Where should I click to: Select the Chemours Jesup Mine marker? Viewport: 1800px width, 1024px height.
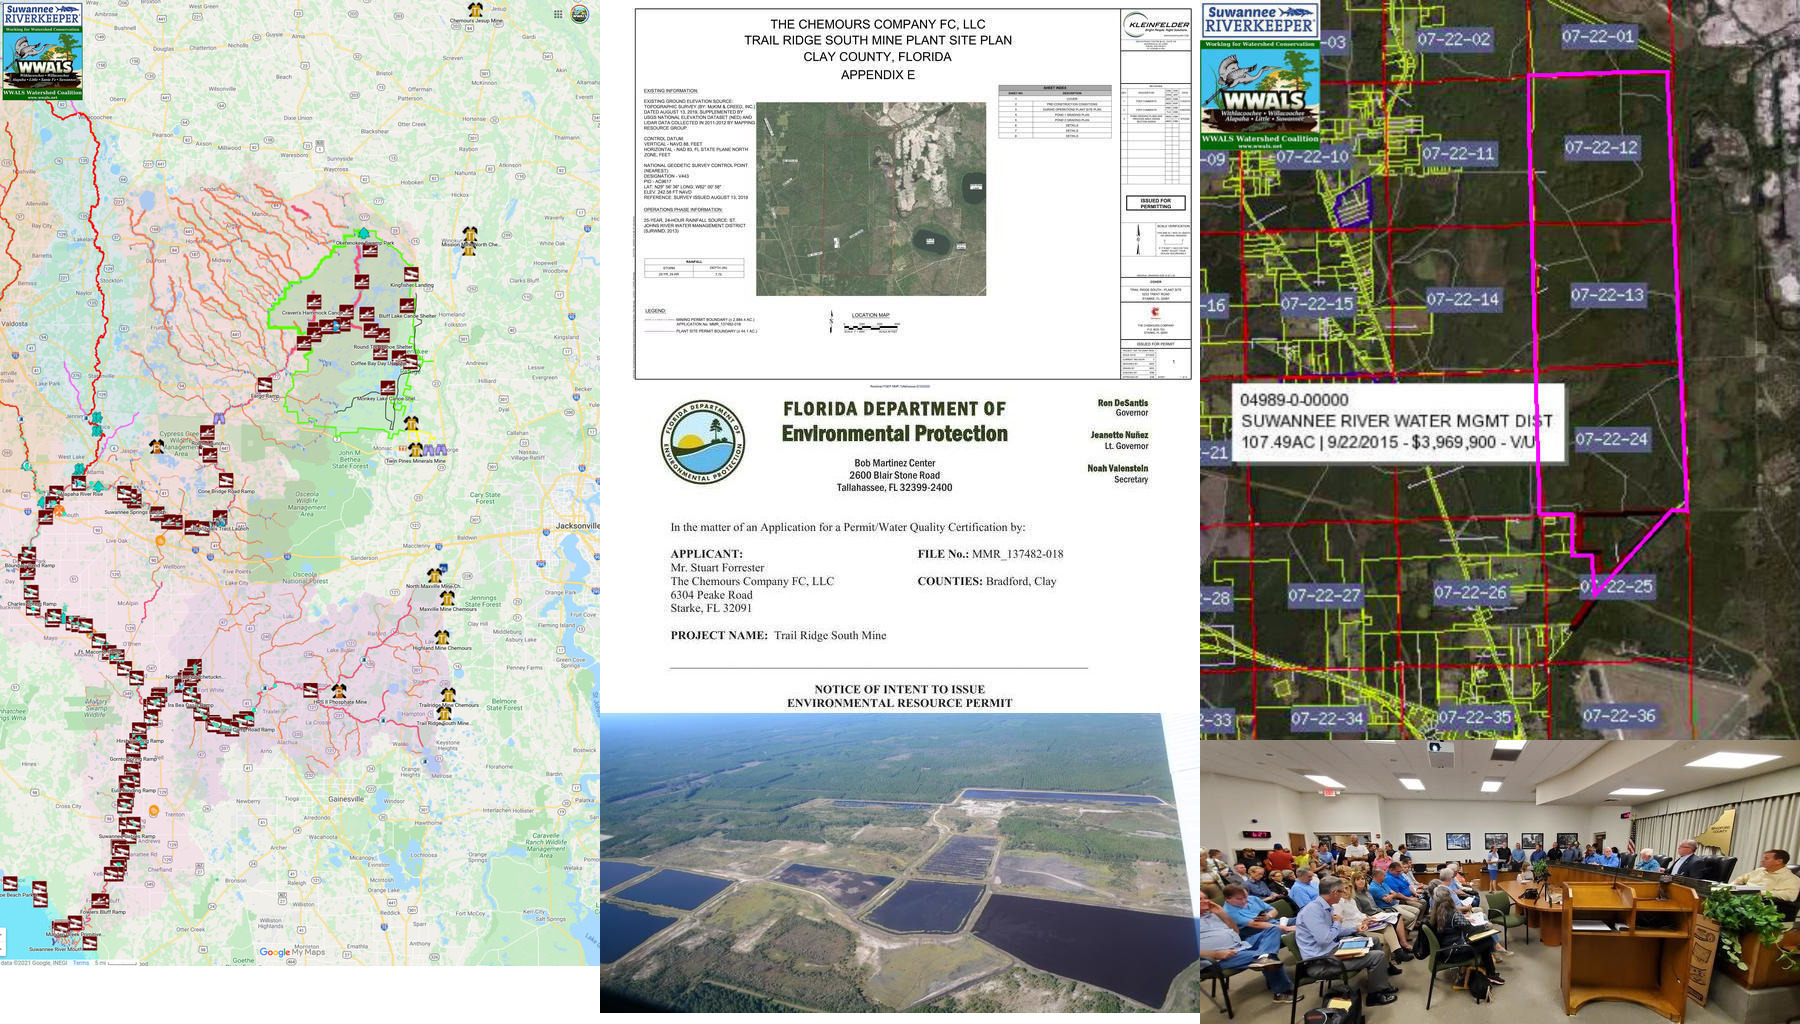click(x=475, y=10)
